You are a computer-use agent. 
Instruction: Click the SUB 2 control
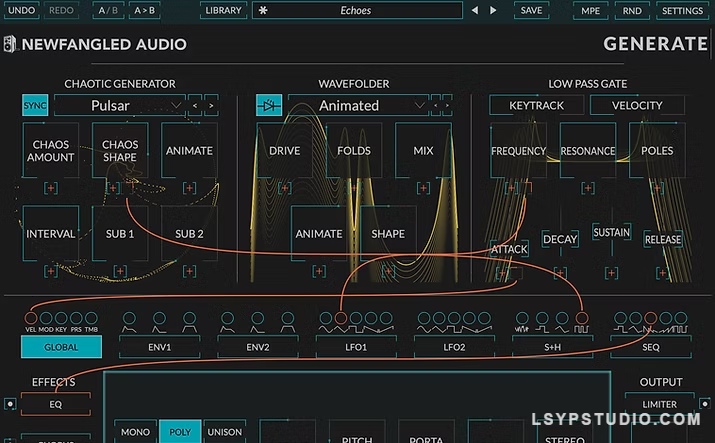[x=189, y=234]
